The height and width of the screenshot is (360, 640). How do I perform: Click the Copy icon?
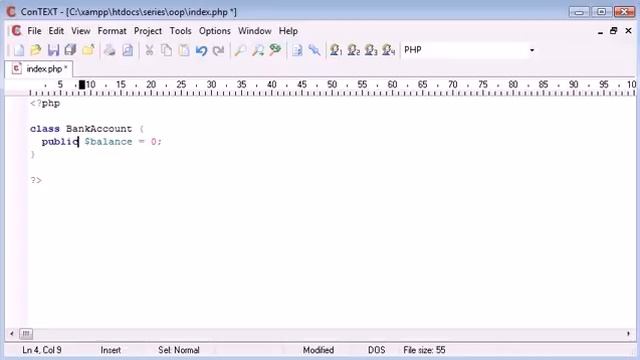166,50
